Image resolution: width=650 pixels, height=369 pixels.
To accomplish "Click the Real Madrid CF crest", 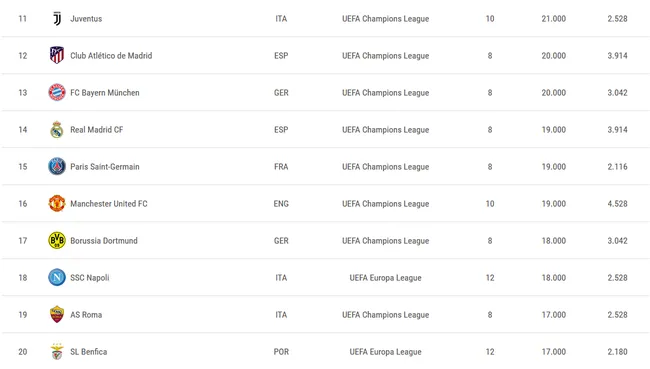I will click(x=57, y=129).
